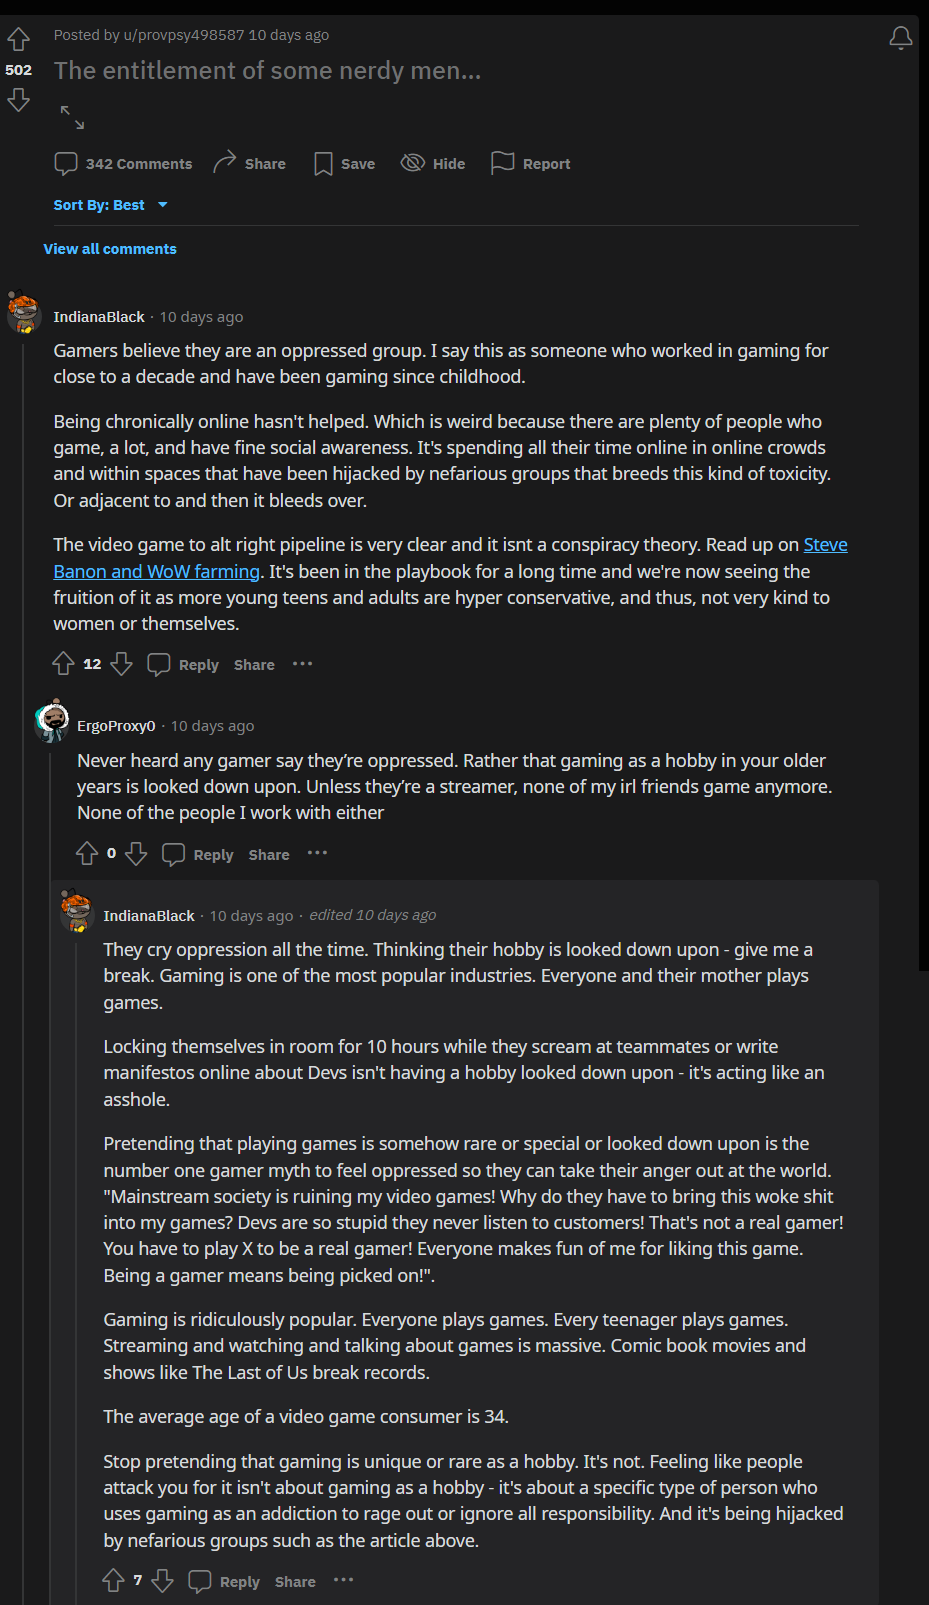Screen dimensions: 929x1605
Task: Share the post
Action: coord(250,164)
